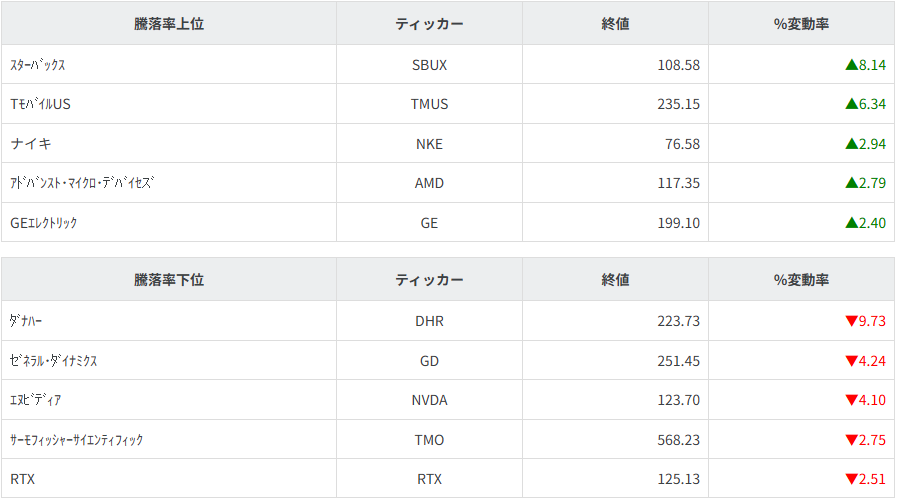Click the red down arrow in the NVDA row
The width and height of the screenshot is (897, 499).
851,400
